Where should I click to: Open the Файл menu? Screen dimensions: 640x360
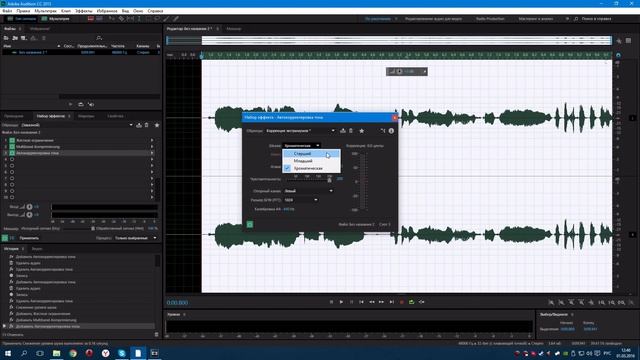(x=7, y=11)
